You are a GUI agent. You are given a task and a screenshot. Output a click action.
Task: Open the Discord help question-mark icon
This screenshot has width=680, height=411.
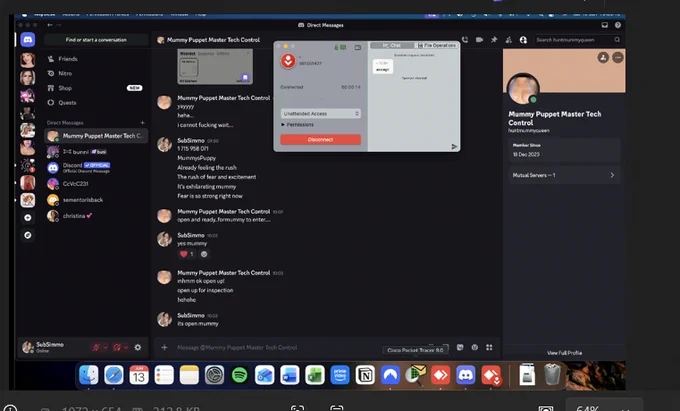[x=618, y=25]
